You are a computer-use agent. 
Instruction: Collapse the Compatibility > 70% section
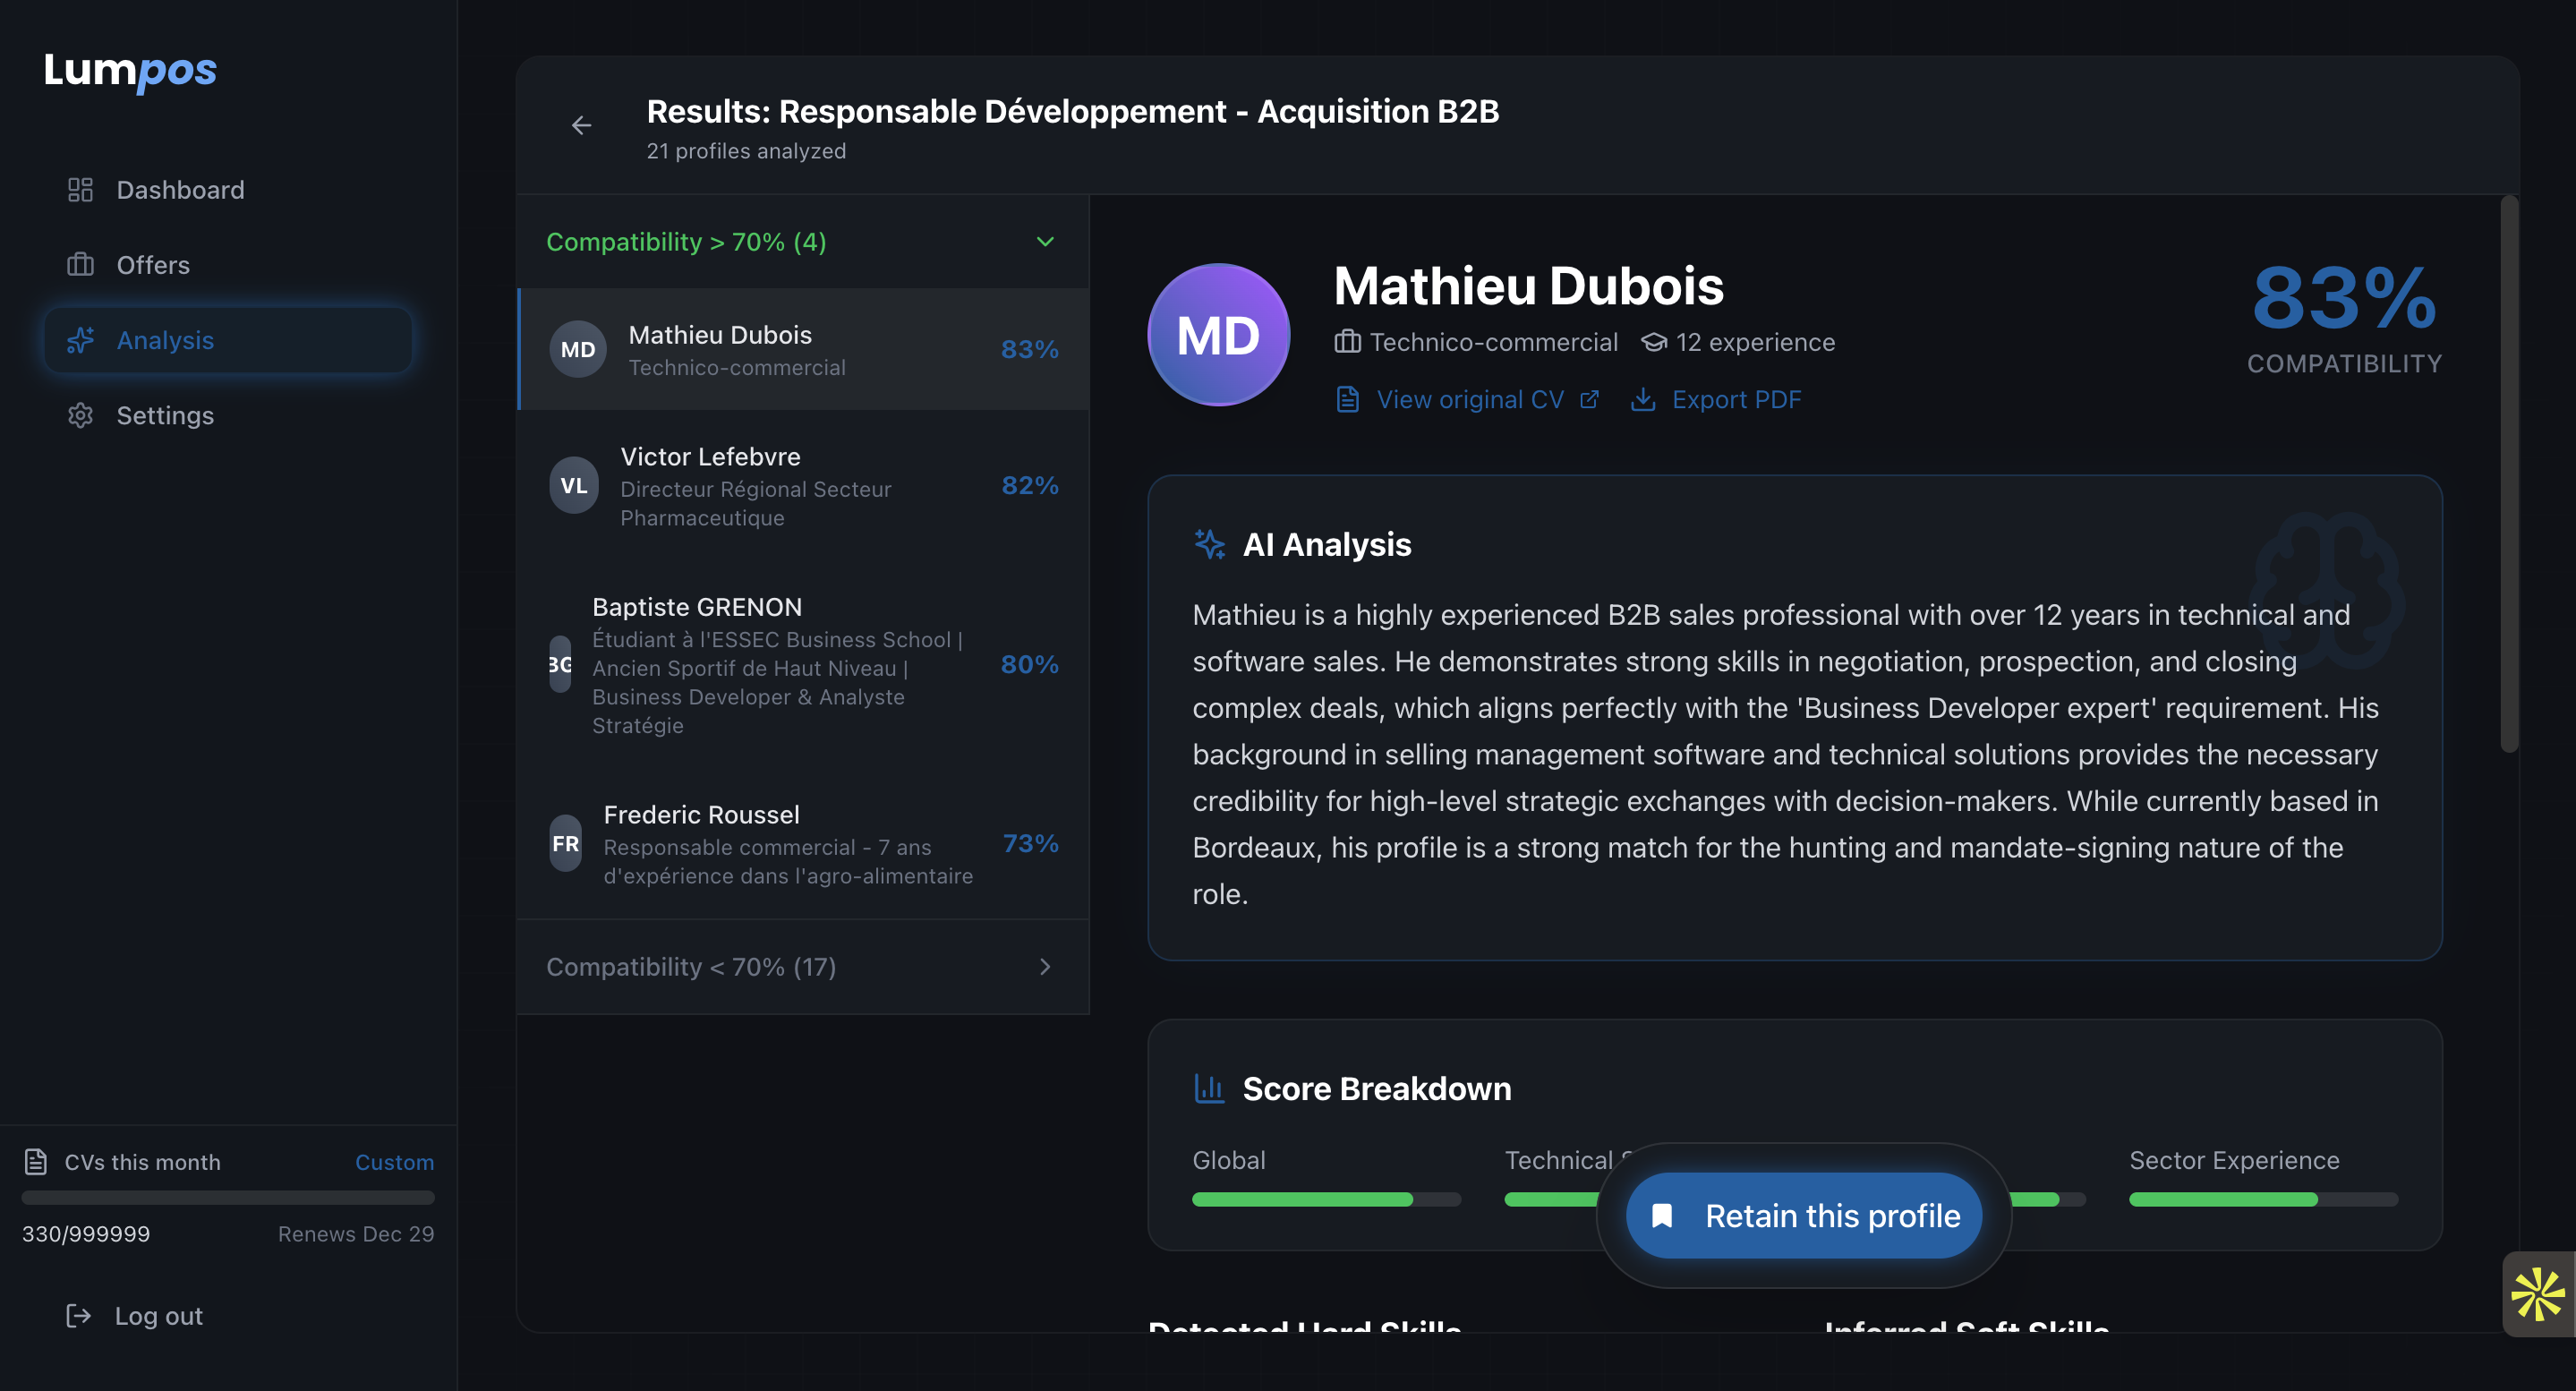[x=1045, y=242]
